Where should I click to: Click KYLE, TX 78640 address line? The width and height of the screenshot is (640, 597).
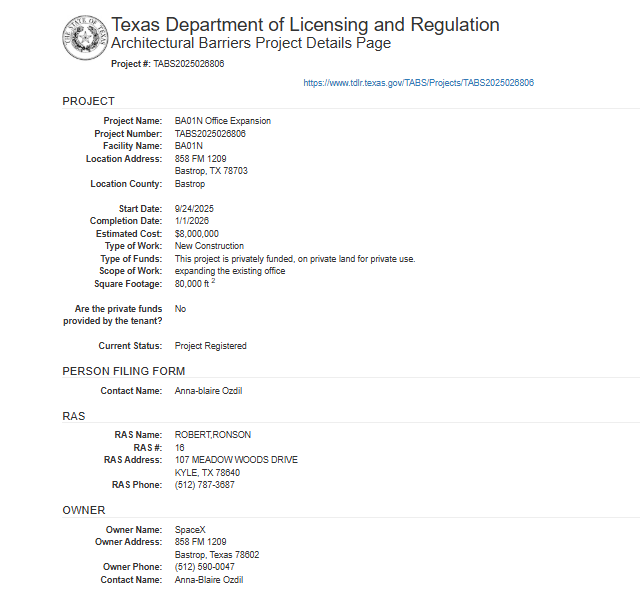coord(207,473)
